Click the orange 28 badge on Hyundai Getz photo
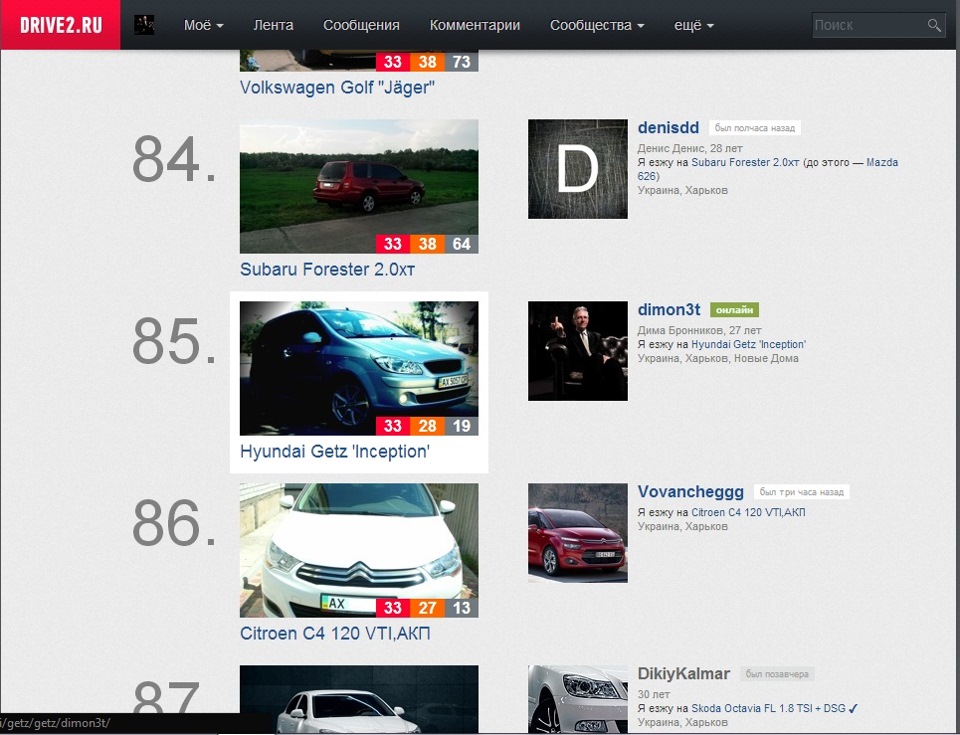Image resolution: width=960 pixels, height=735 pixels. pyautogui.click(x=427, y=426)
